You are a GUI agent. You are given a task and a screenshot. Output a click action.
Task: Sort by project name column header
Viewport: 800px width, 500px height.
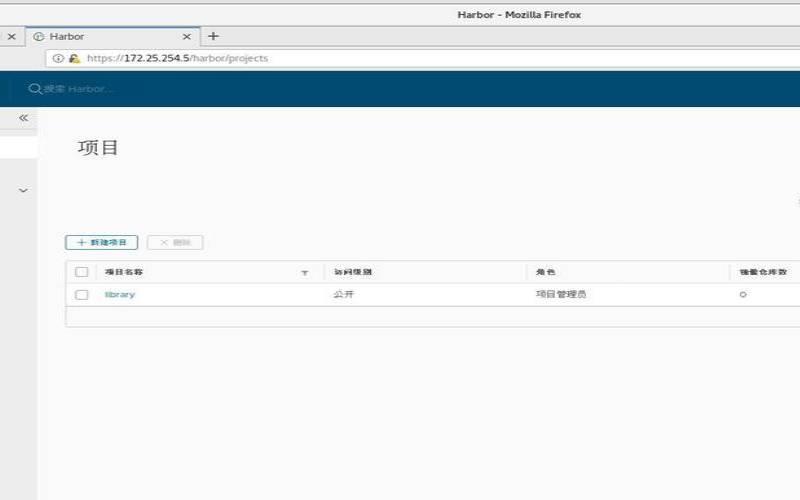(124, 272)
